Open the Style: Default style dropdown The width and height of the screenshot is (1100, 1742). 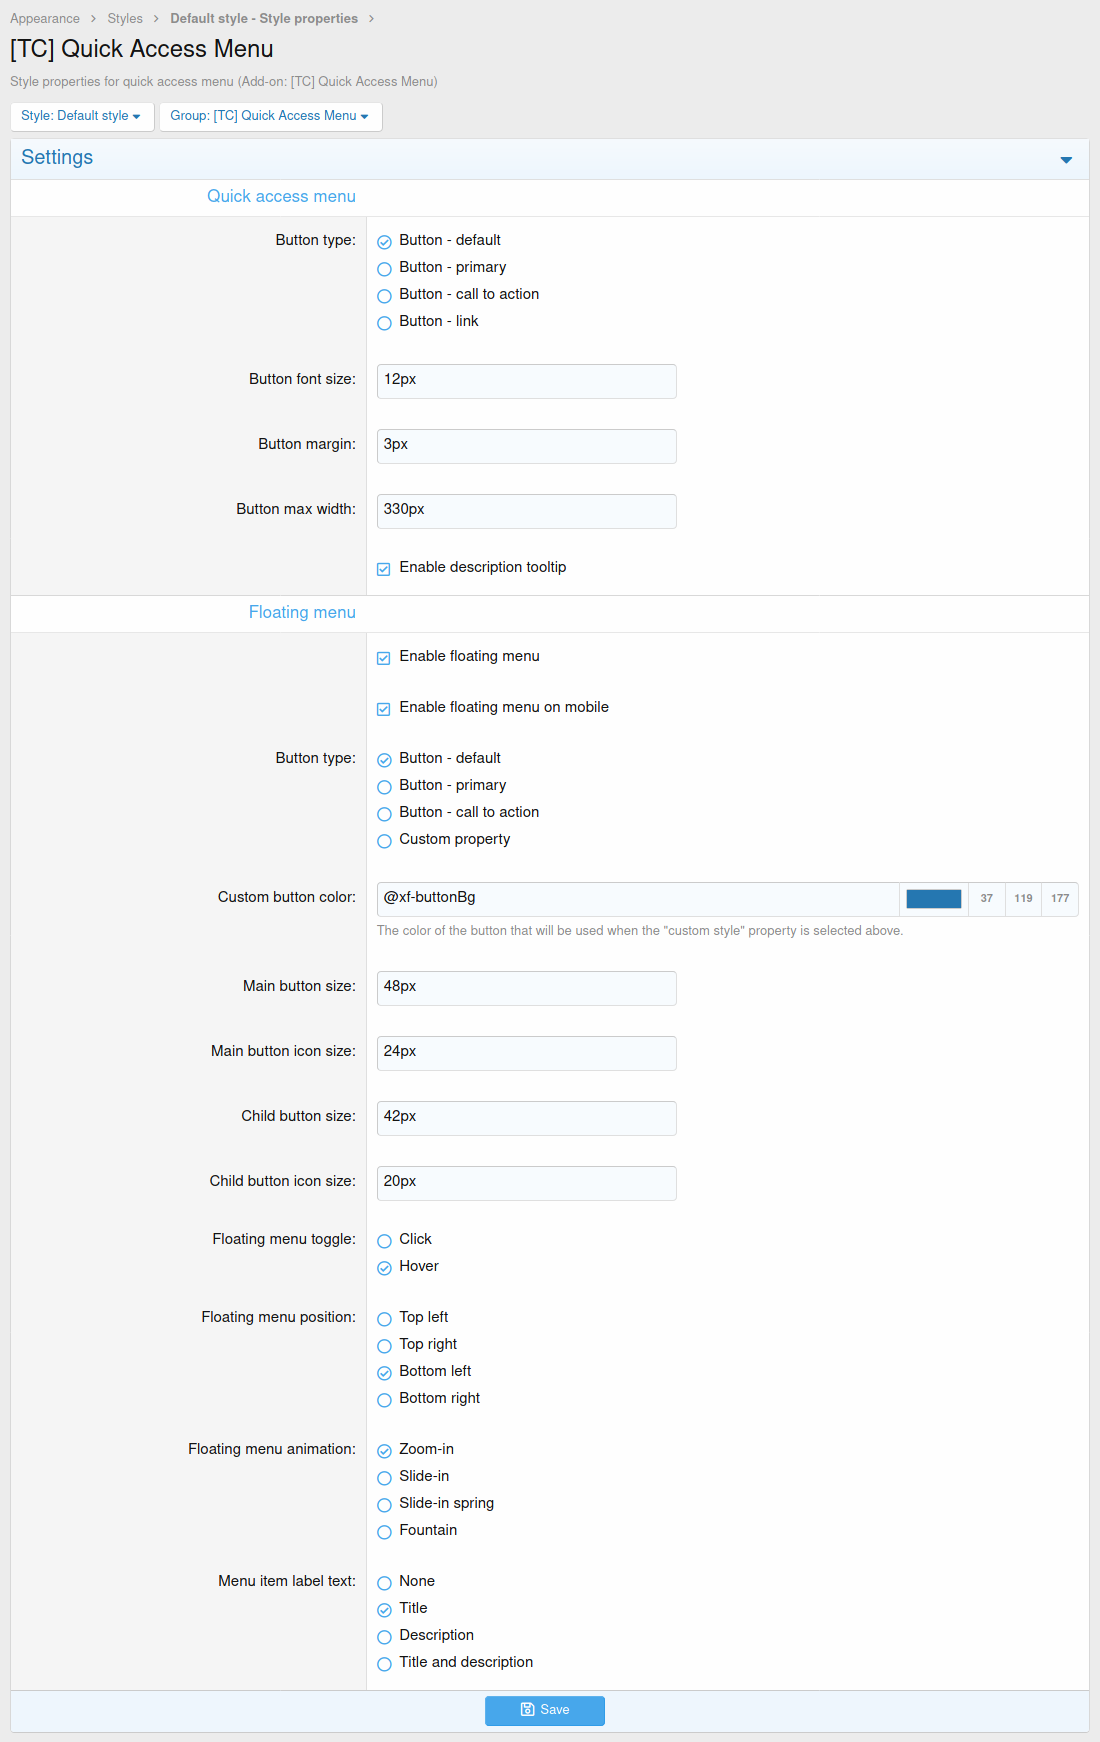tap(82, 116)
